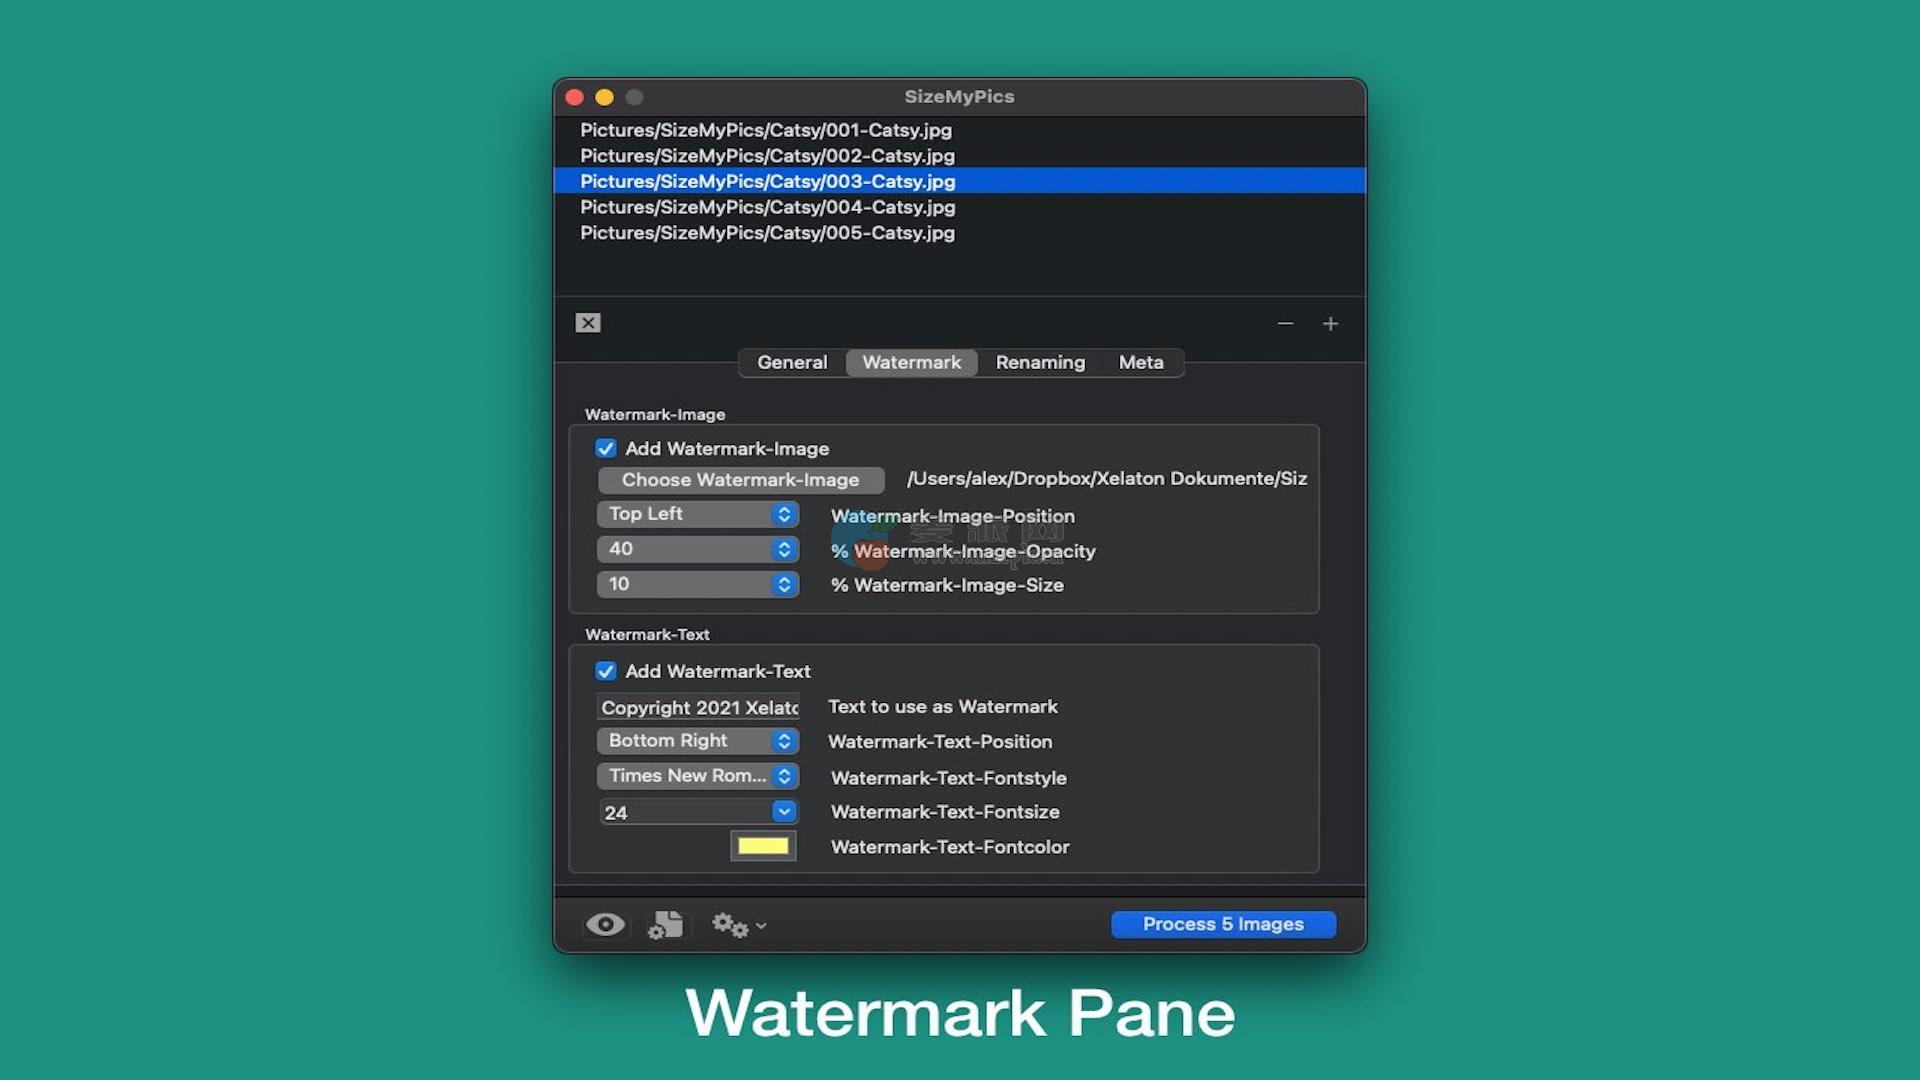Open the Top Left position dropdown
Screen dimensions: 1920x1080
pyautogui.click(x=697, y=514)
